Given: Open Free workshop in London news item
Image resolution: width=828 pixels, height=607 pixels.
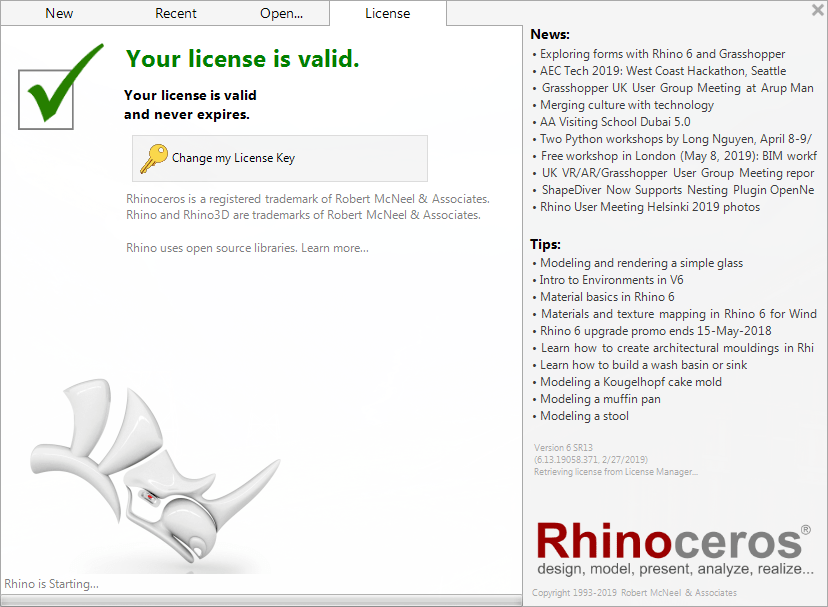Looking at the screenshot, I should click(679, 156).
